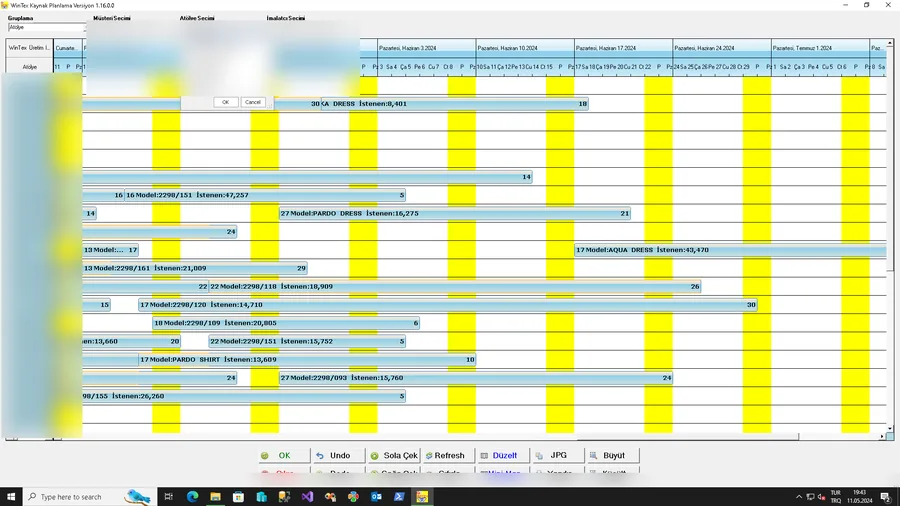Open the clock showing 19:43
The width and height of the screenshot is (900, 506).
pyautogui.click(x=859, y=497)
